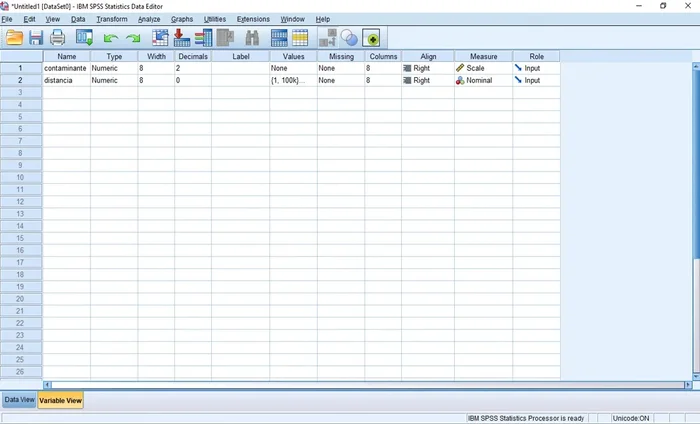Screen dimensions: 700x424
Task: Open the Window menu
Action: 292,19
